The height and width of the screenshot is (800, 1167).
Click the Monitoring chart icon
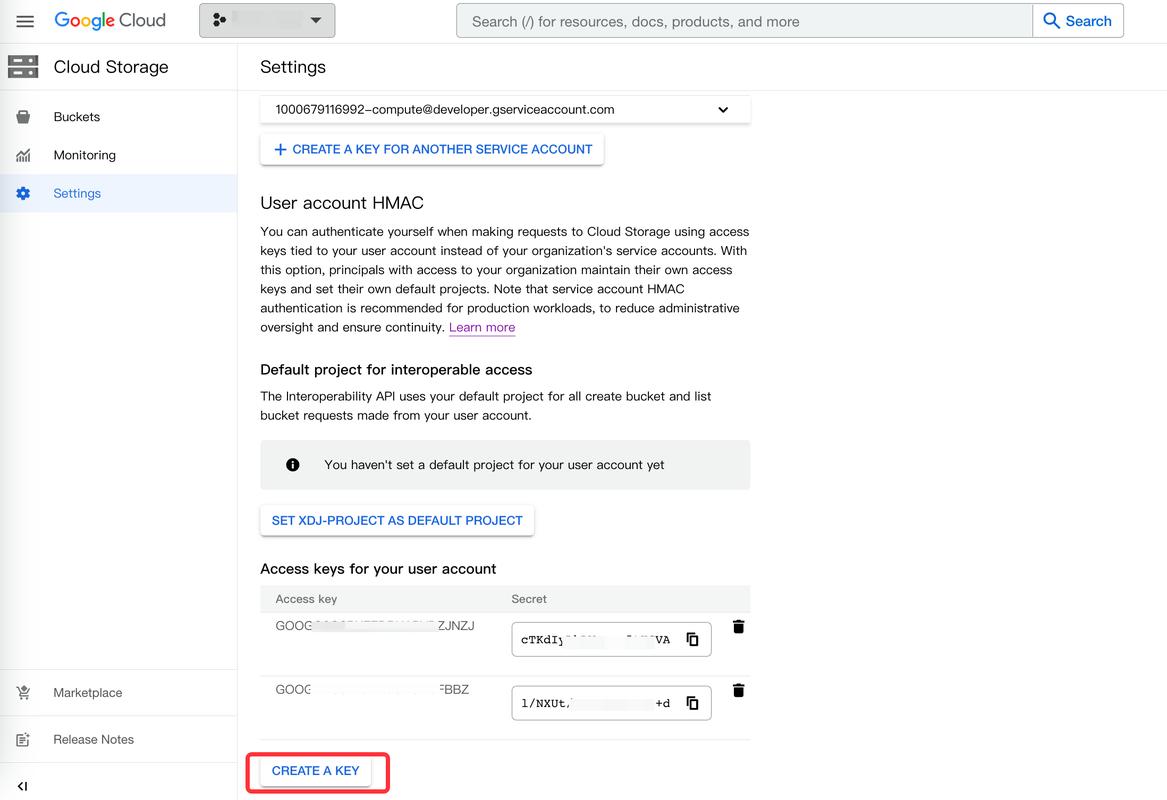click(23, 154)
